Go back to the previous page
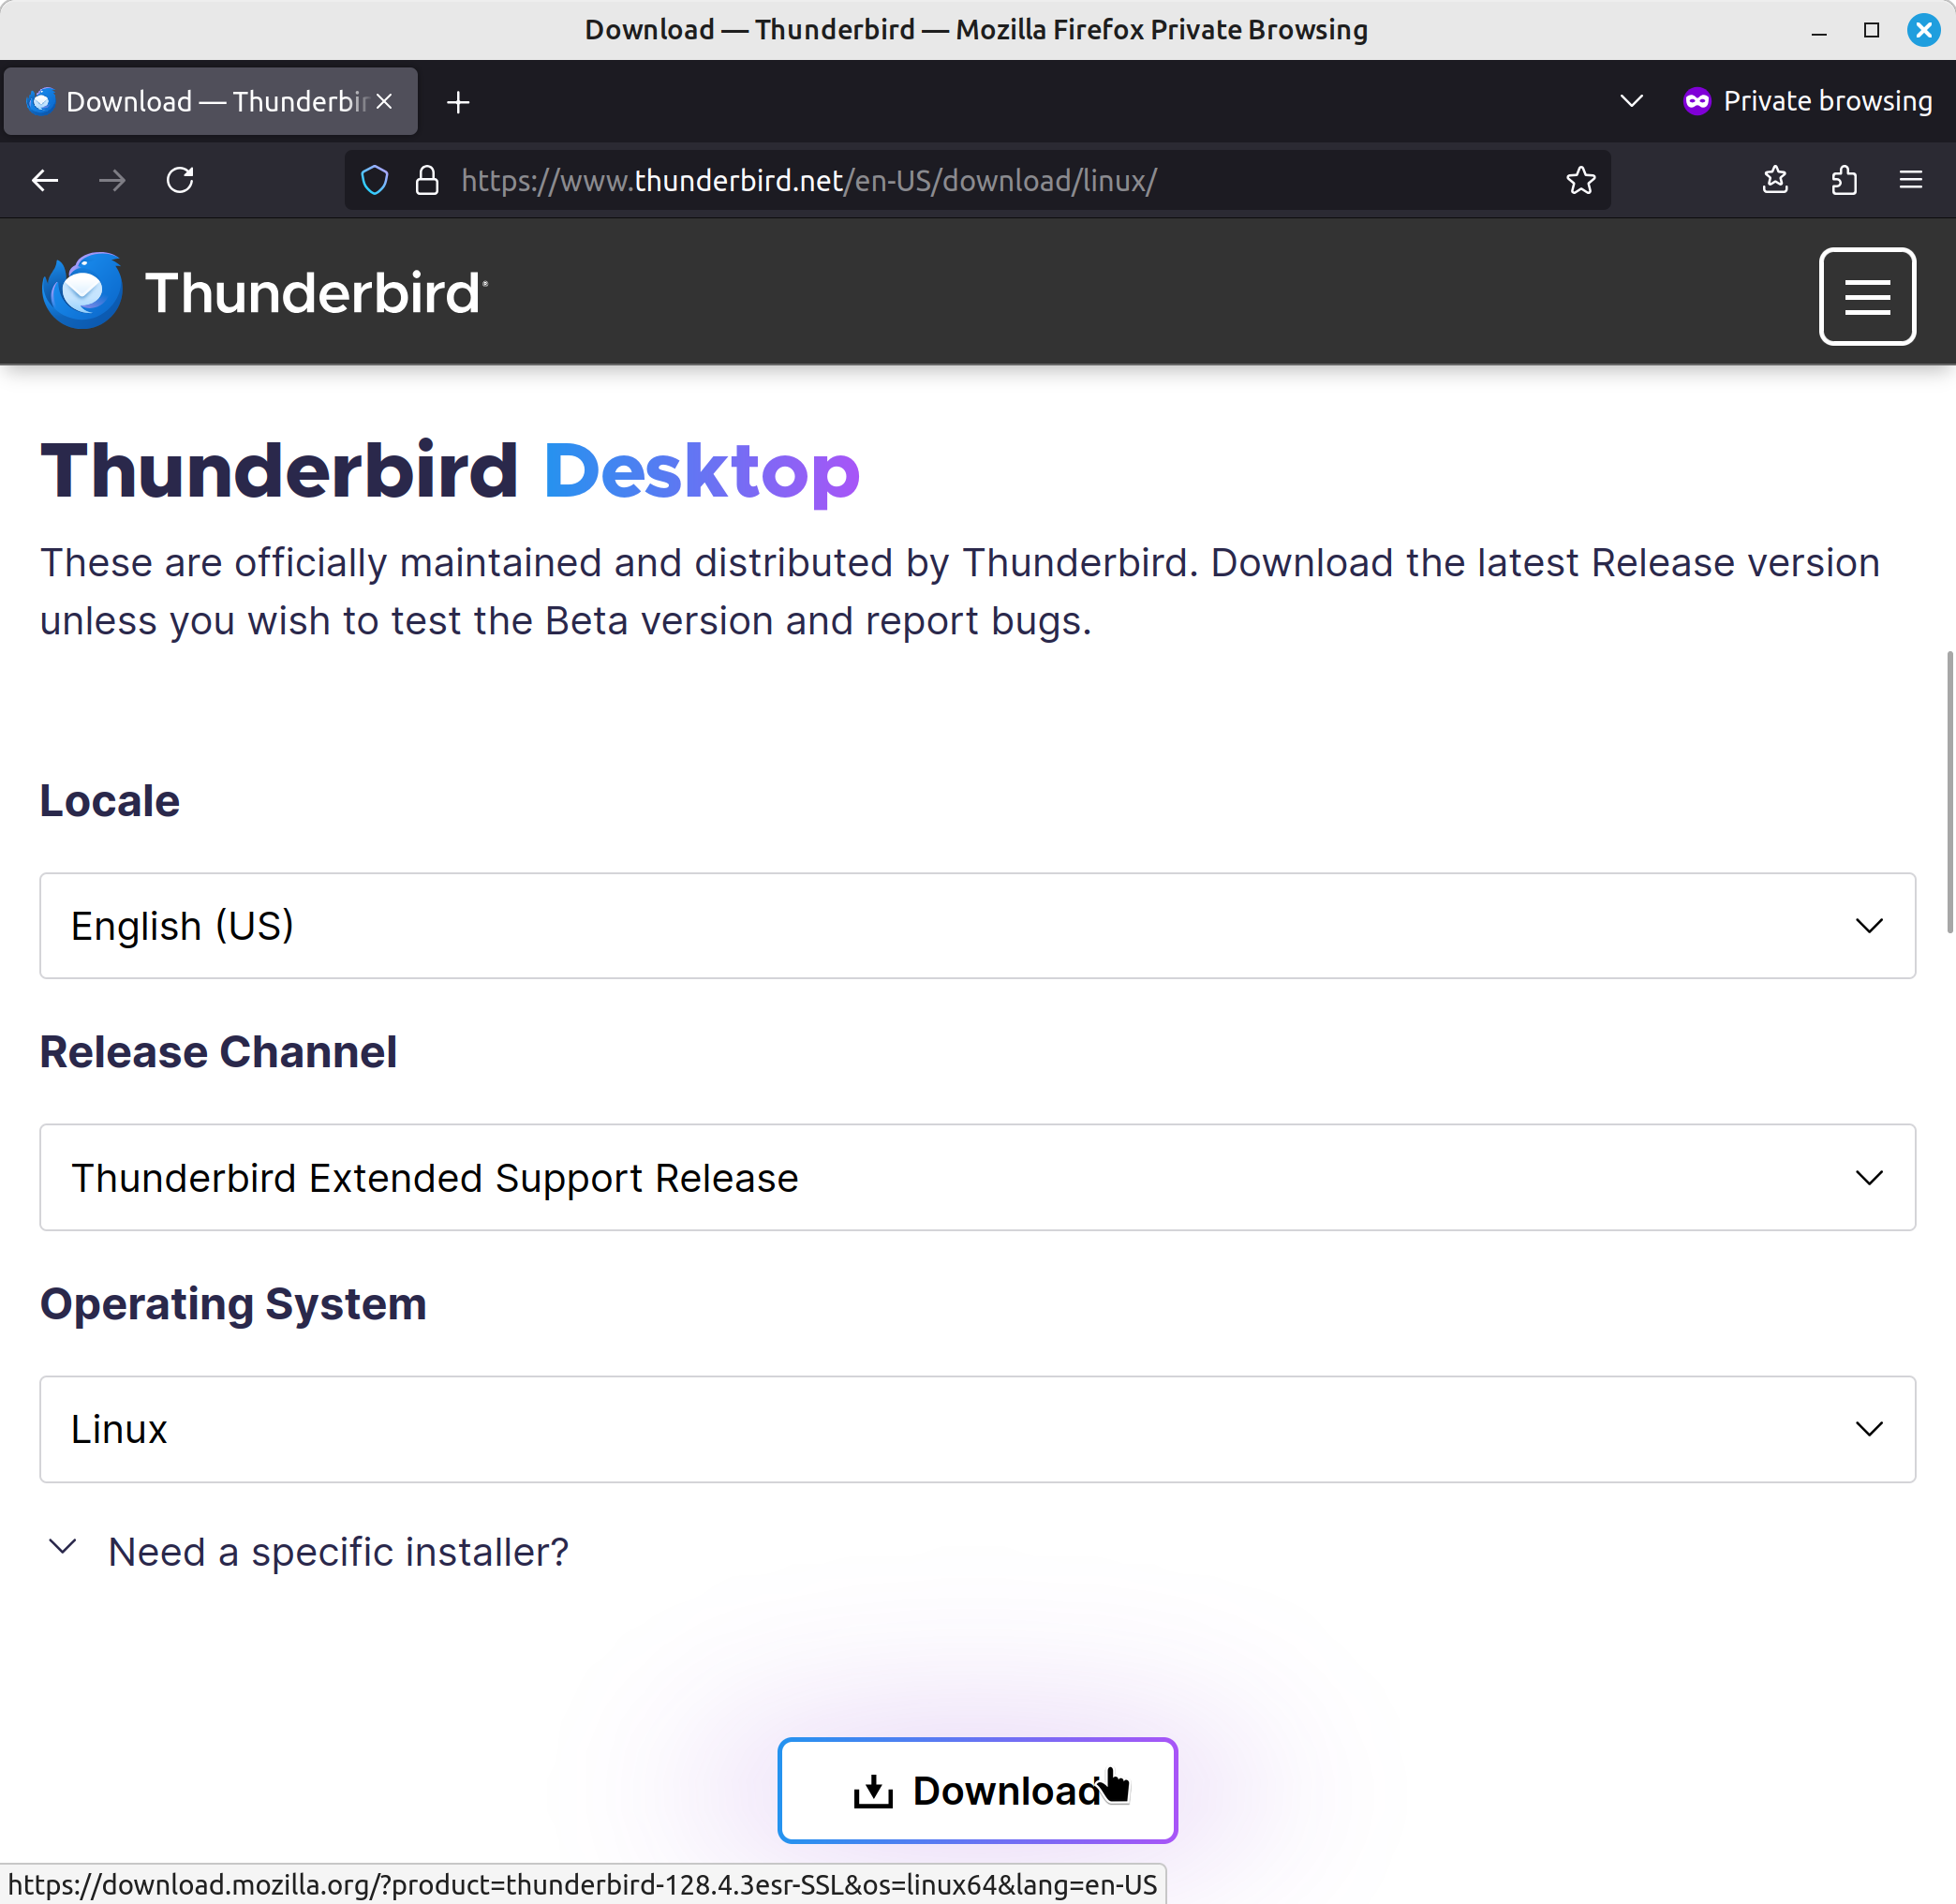 45,180
